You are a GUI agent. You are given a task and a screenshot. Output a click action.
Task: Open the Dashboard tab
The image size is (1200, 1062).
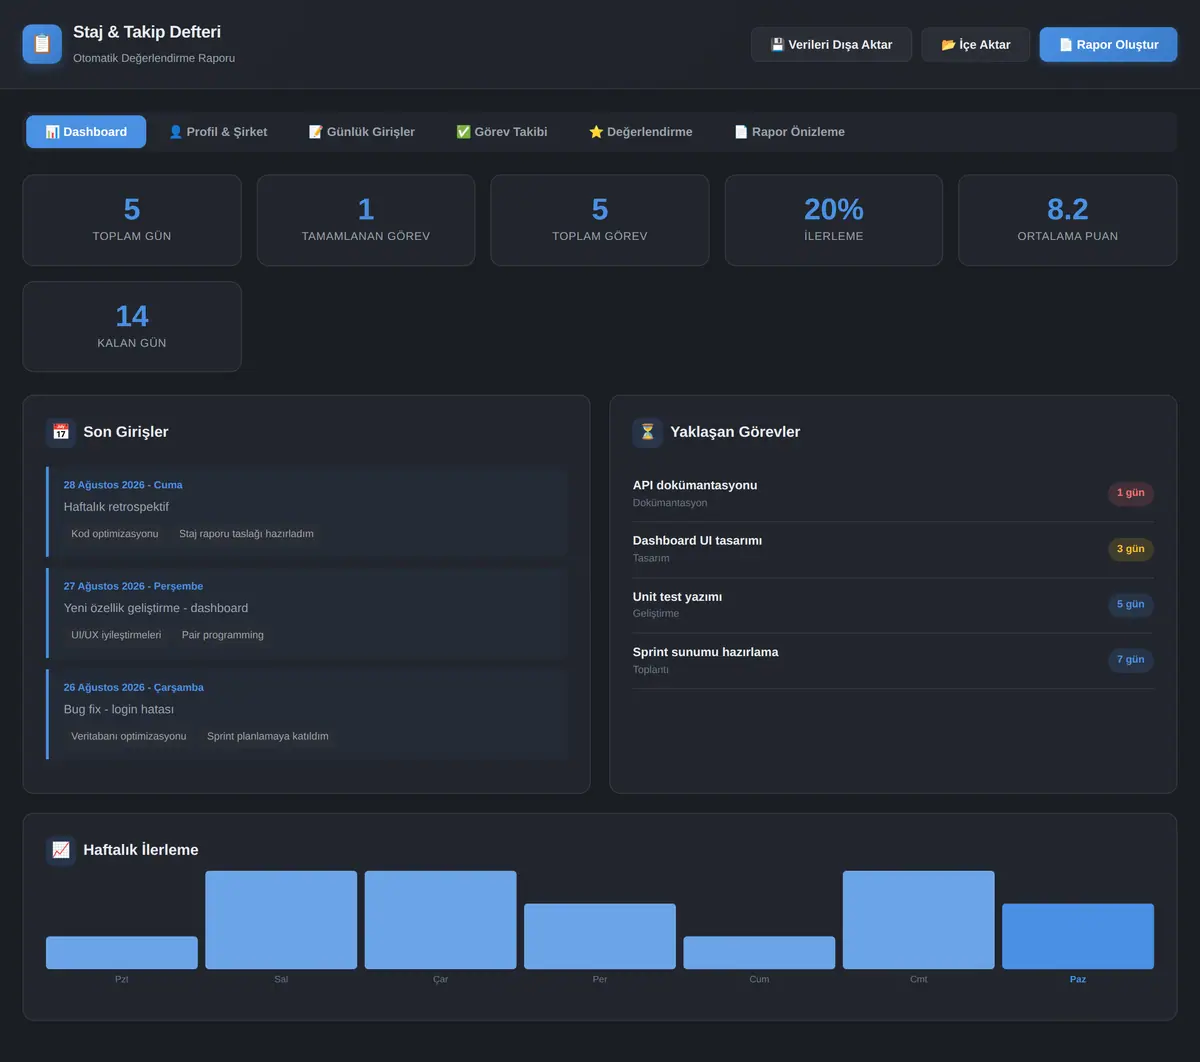[86, 132]
